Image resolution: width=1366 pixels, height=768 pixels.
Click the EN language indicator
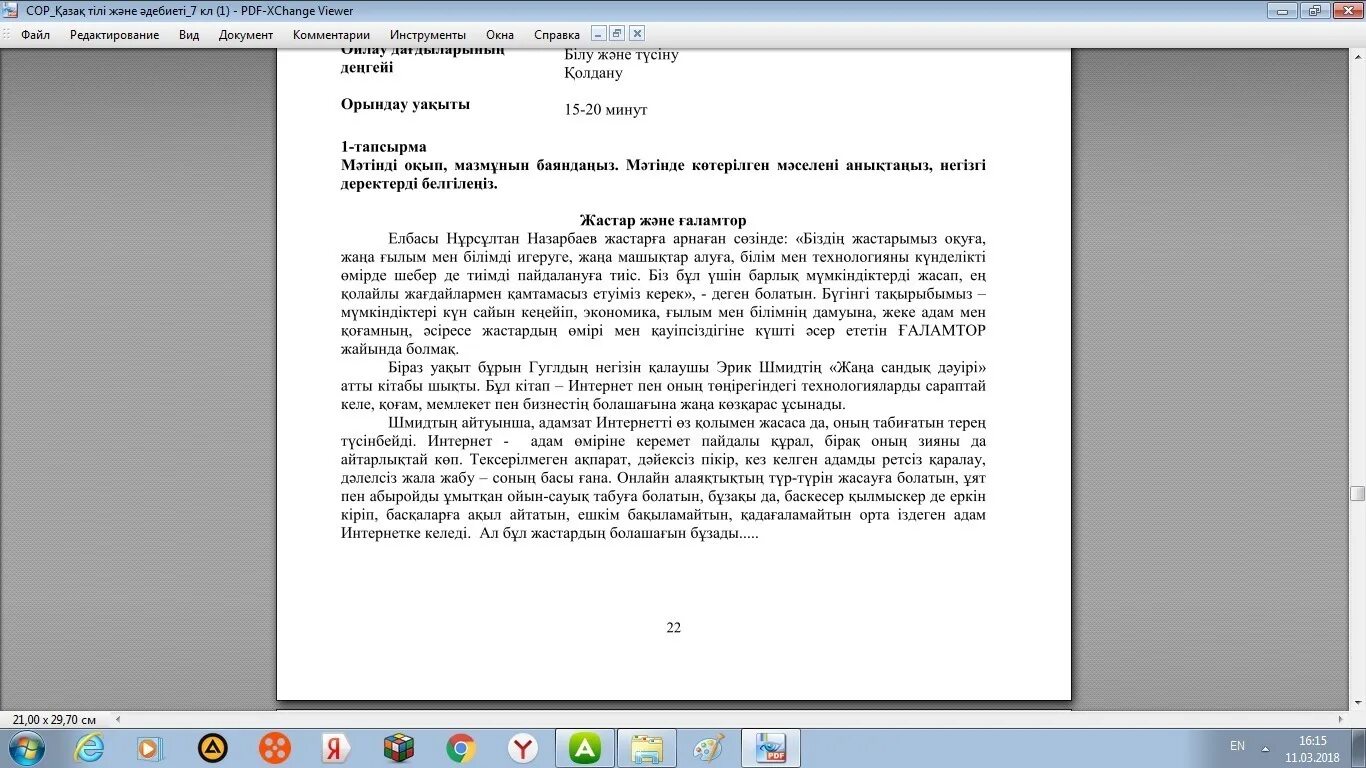[1237, 746]
